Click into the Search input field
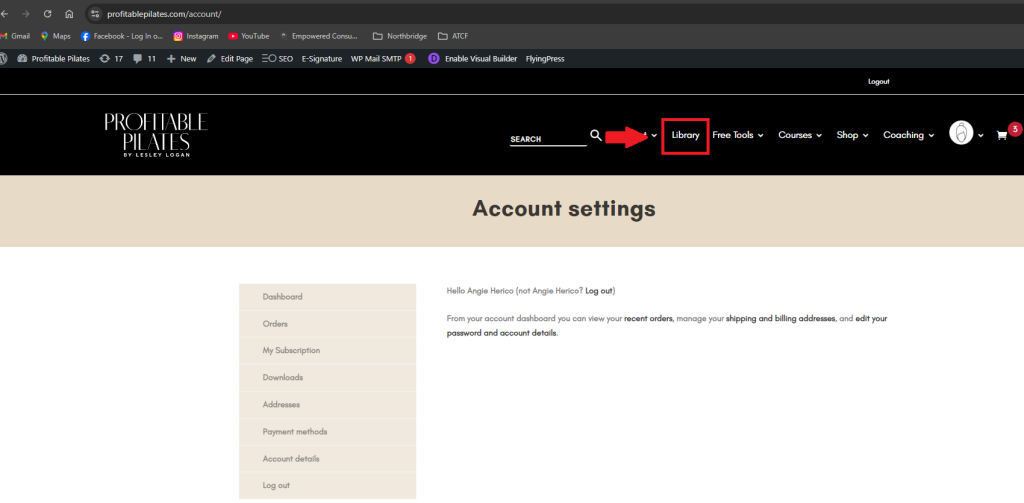 547,139
